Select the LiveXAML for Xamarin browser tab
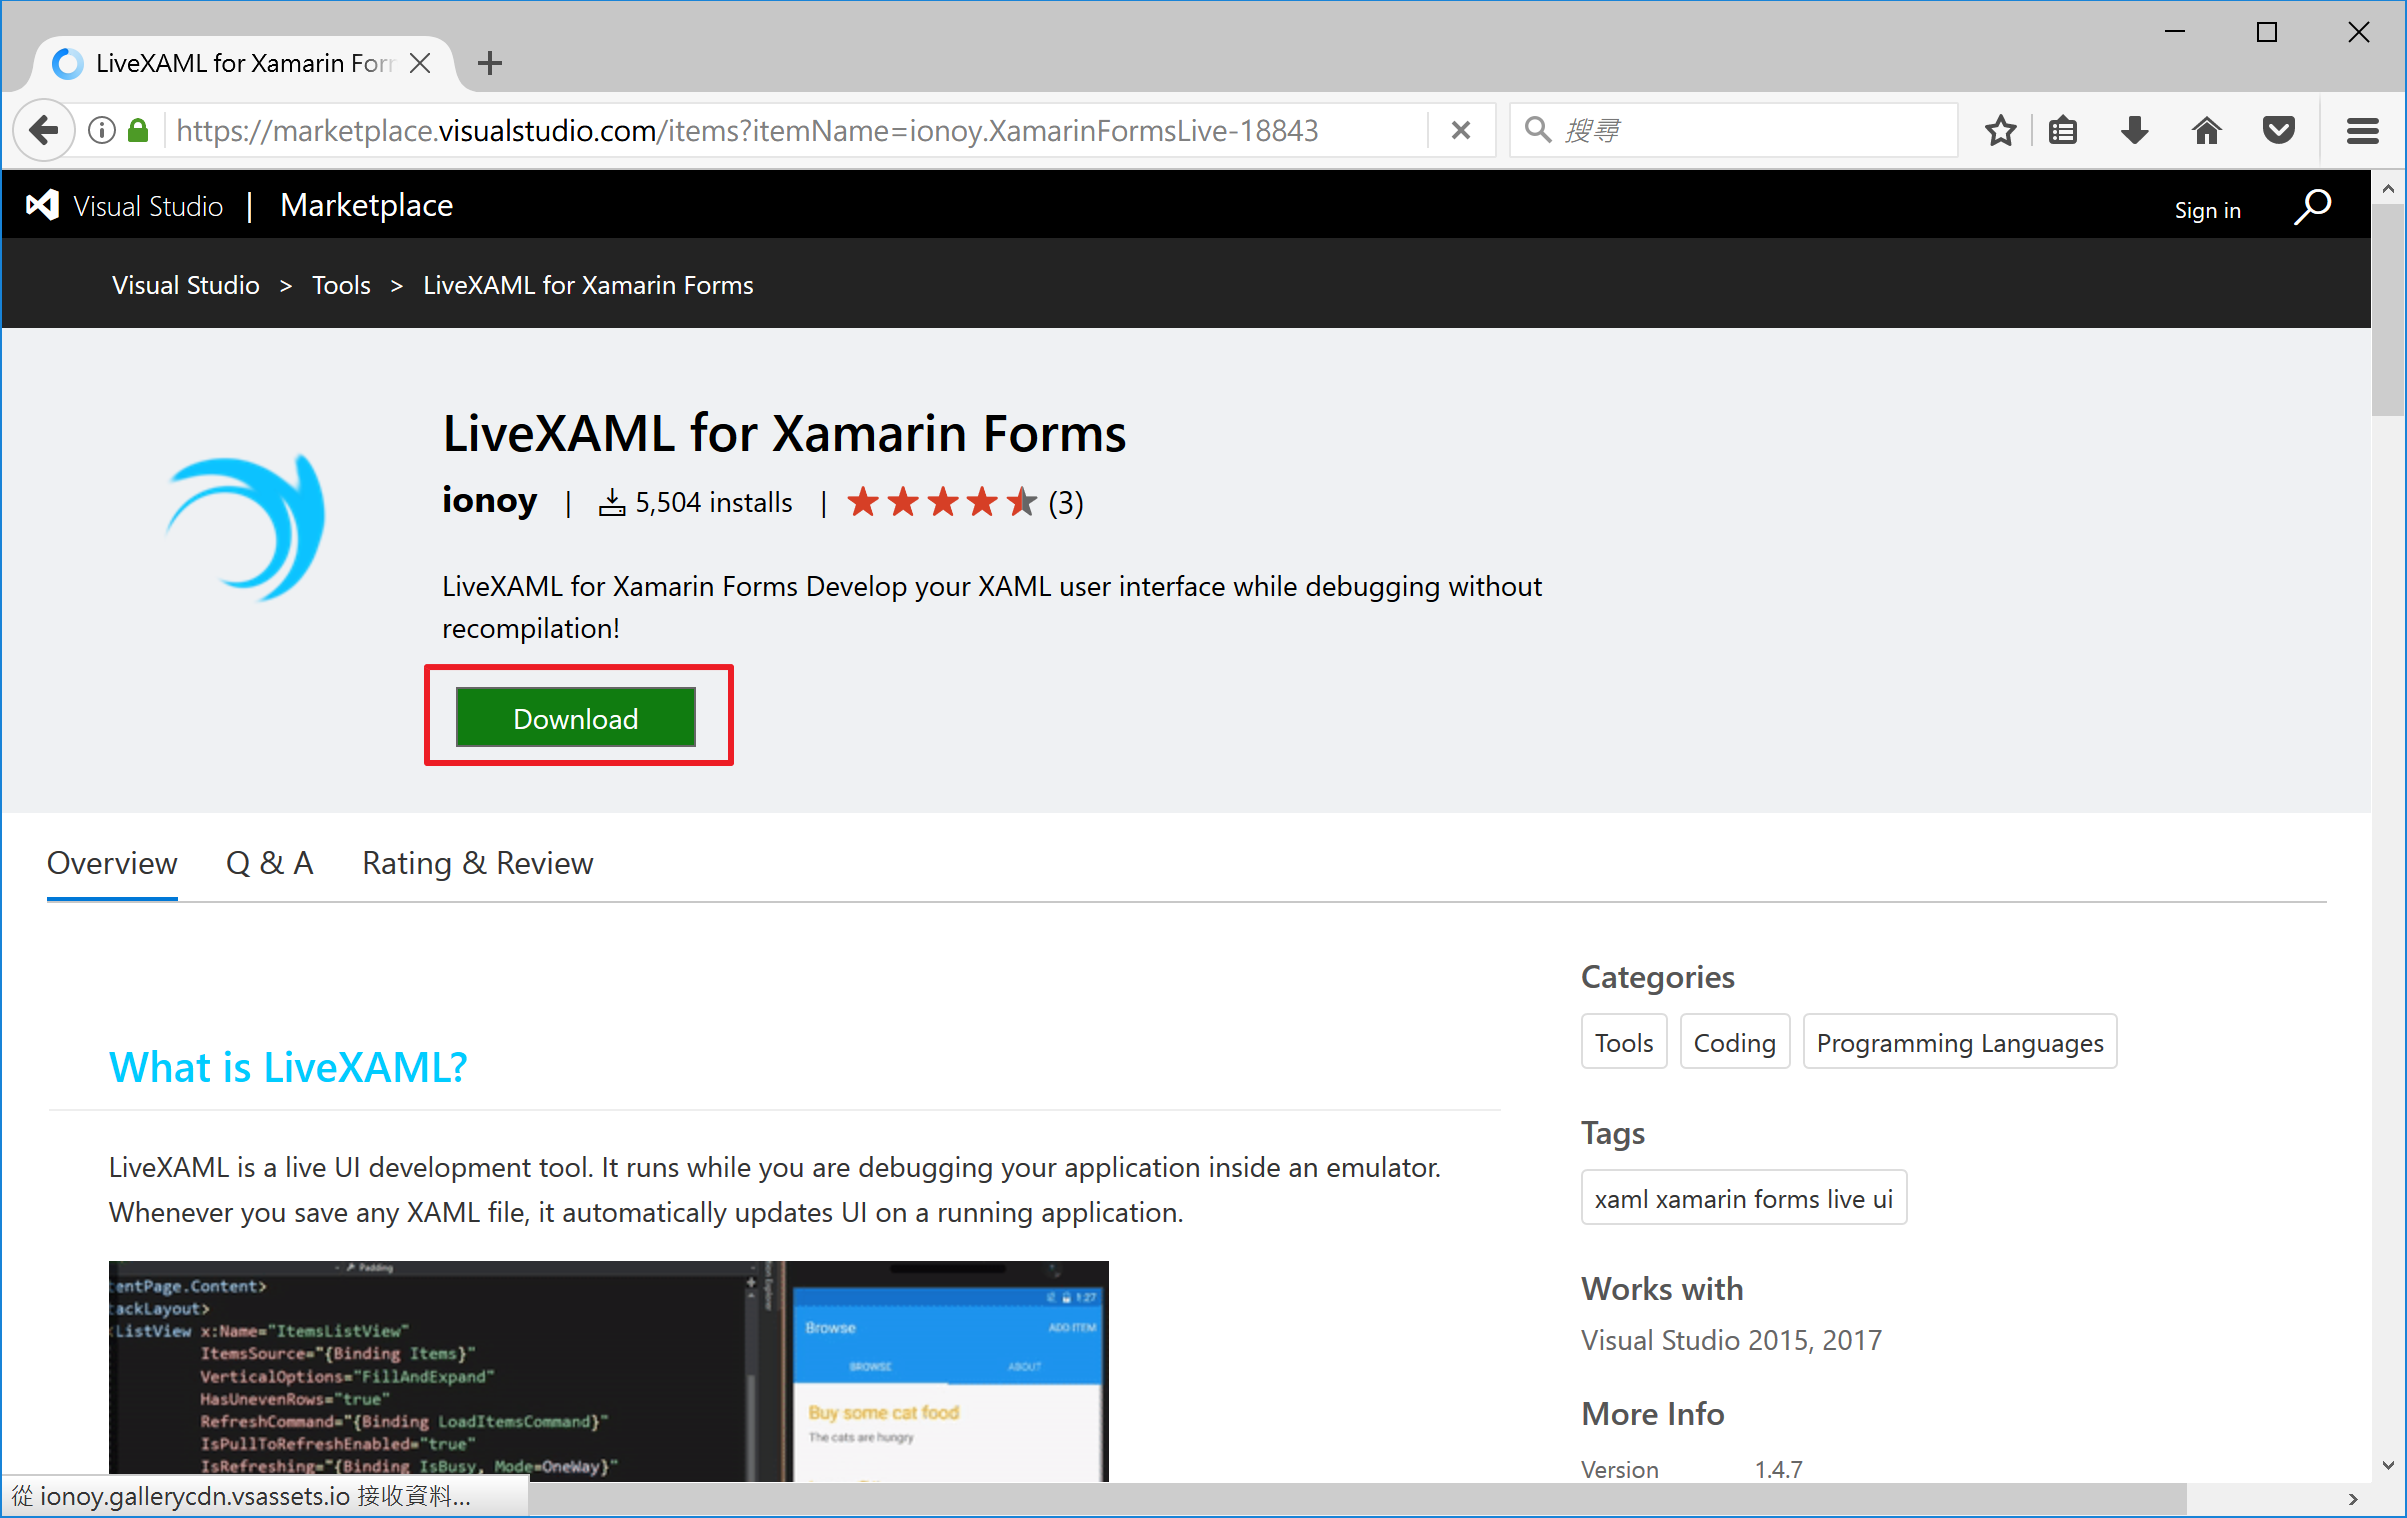 [x=244, y=63]
